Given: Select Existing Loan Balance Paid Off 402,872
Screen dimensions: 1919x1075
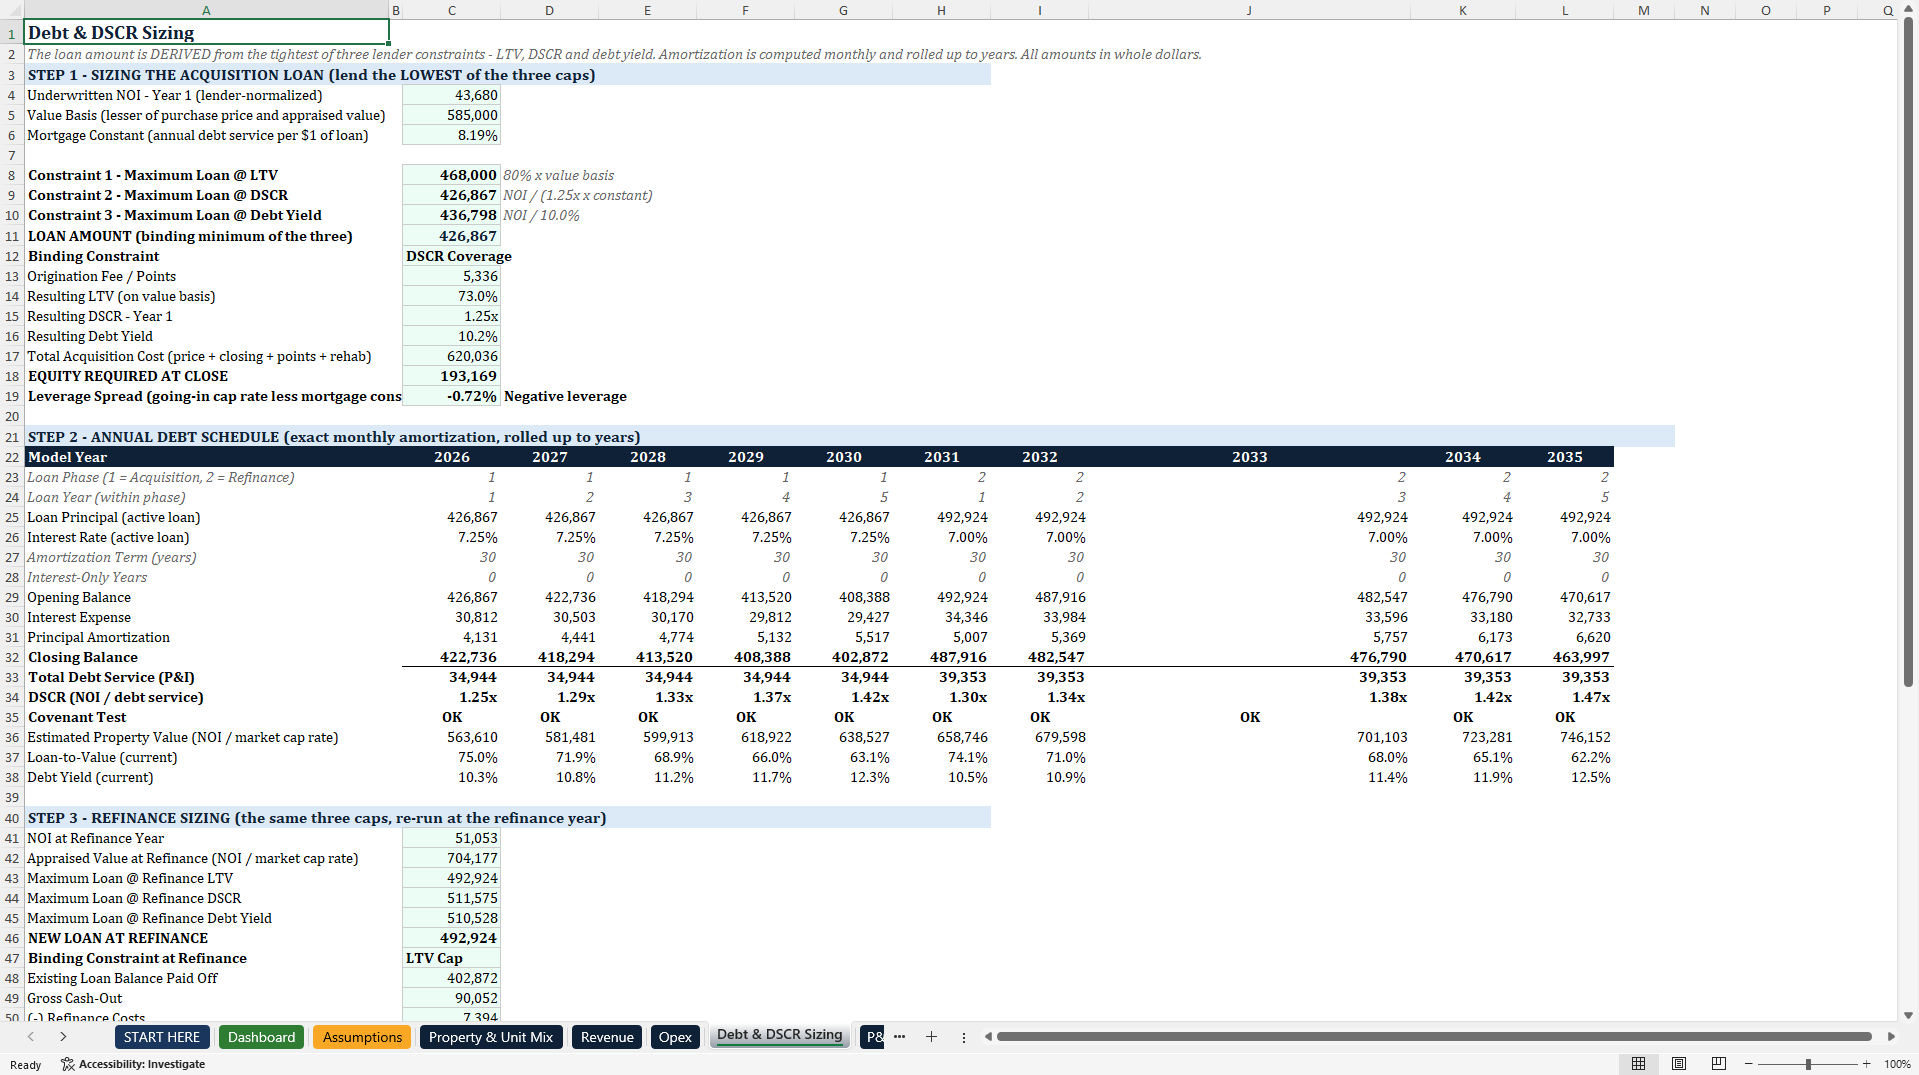Looking at the screenshot, I should 451,978.
